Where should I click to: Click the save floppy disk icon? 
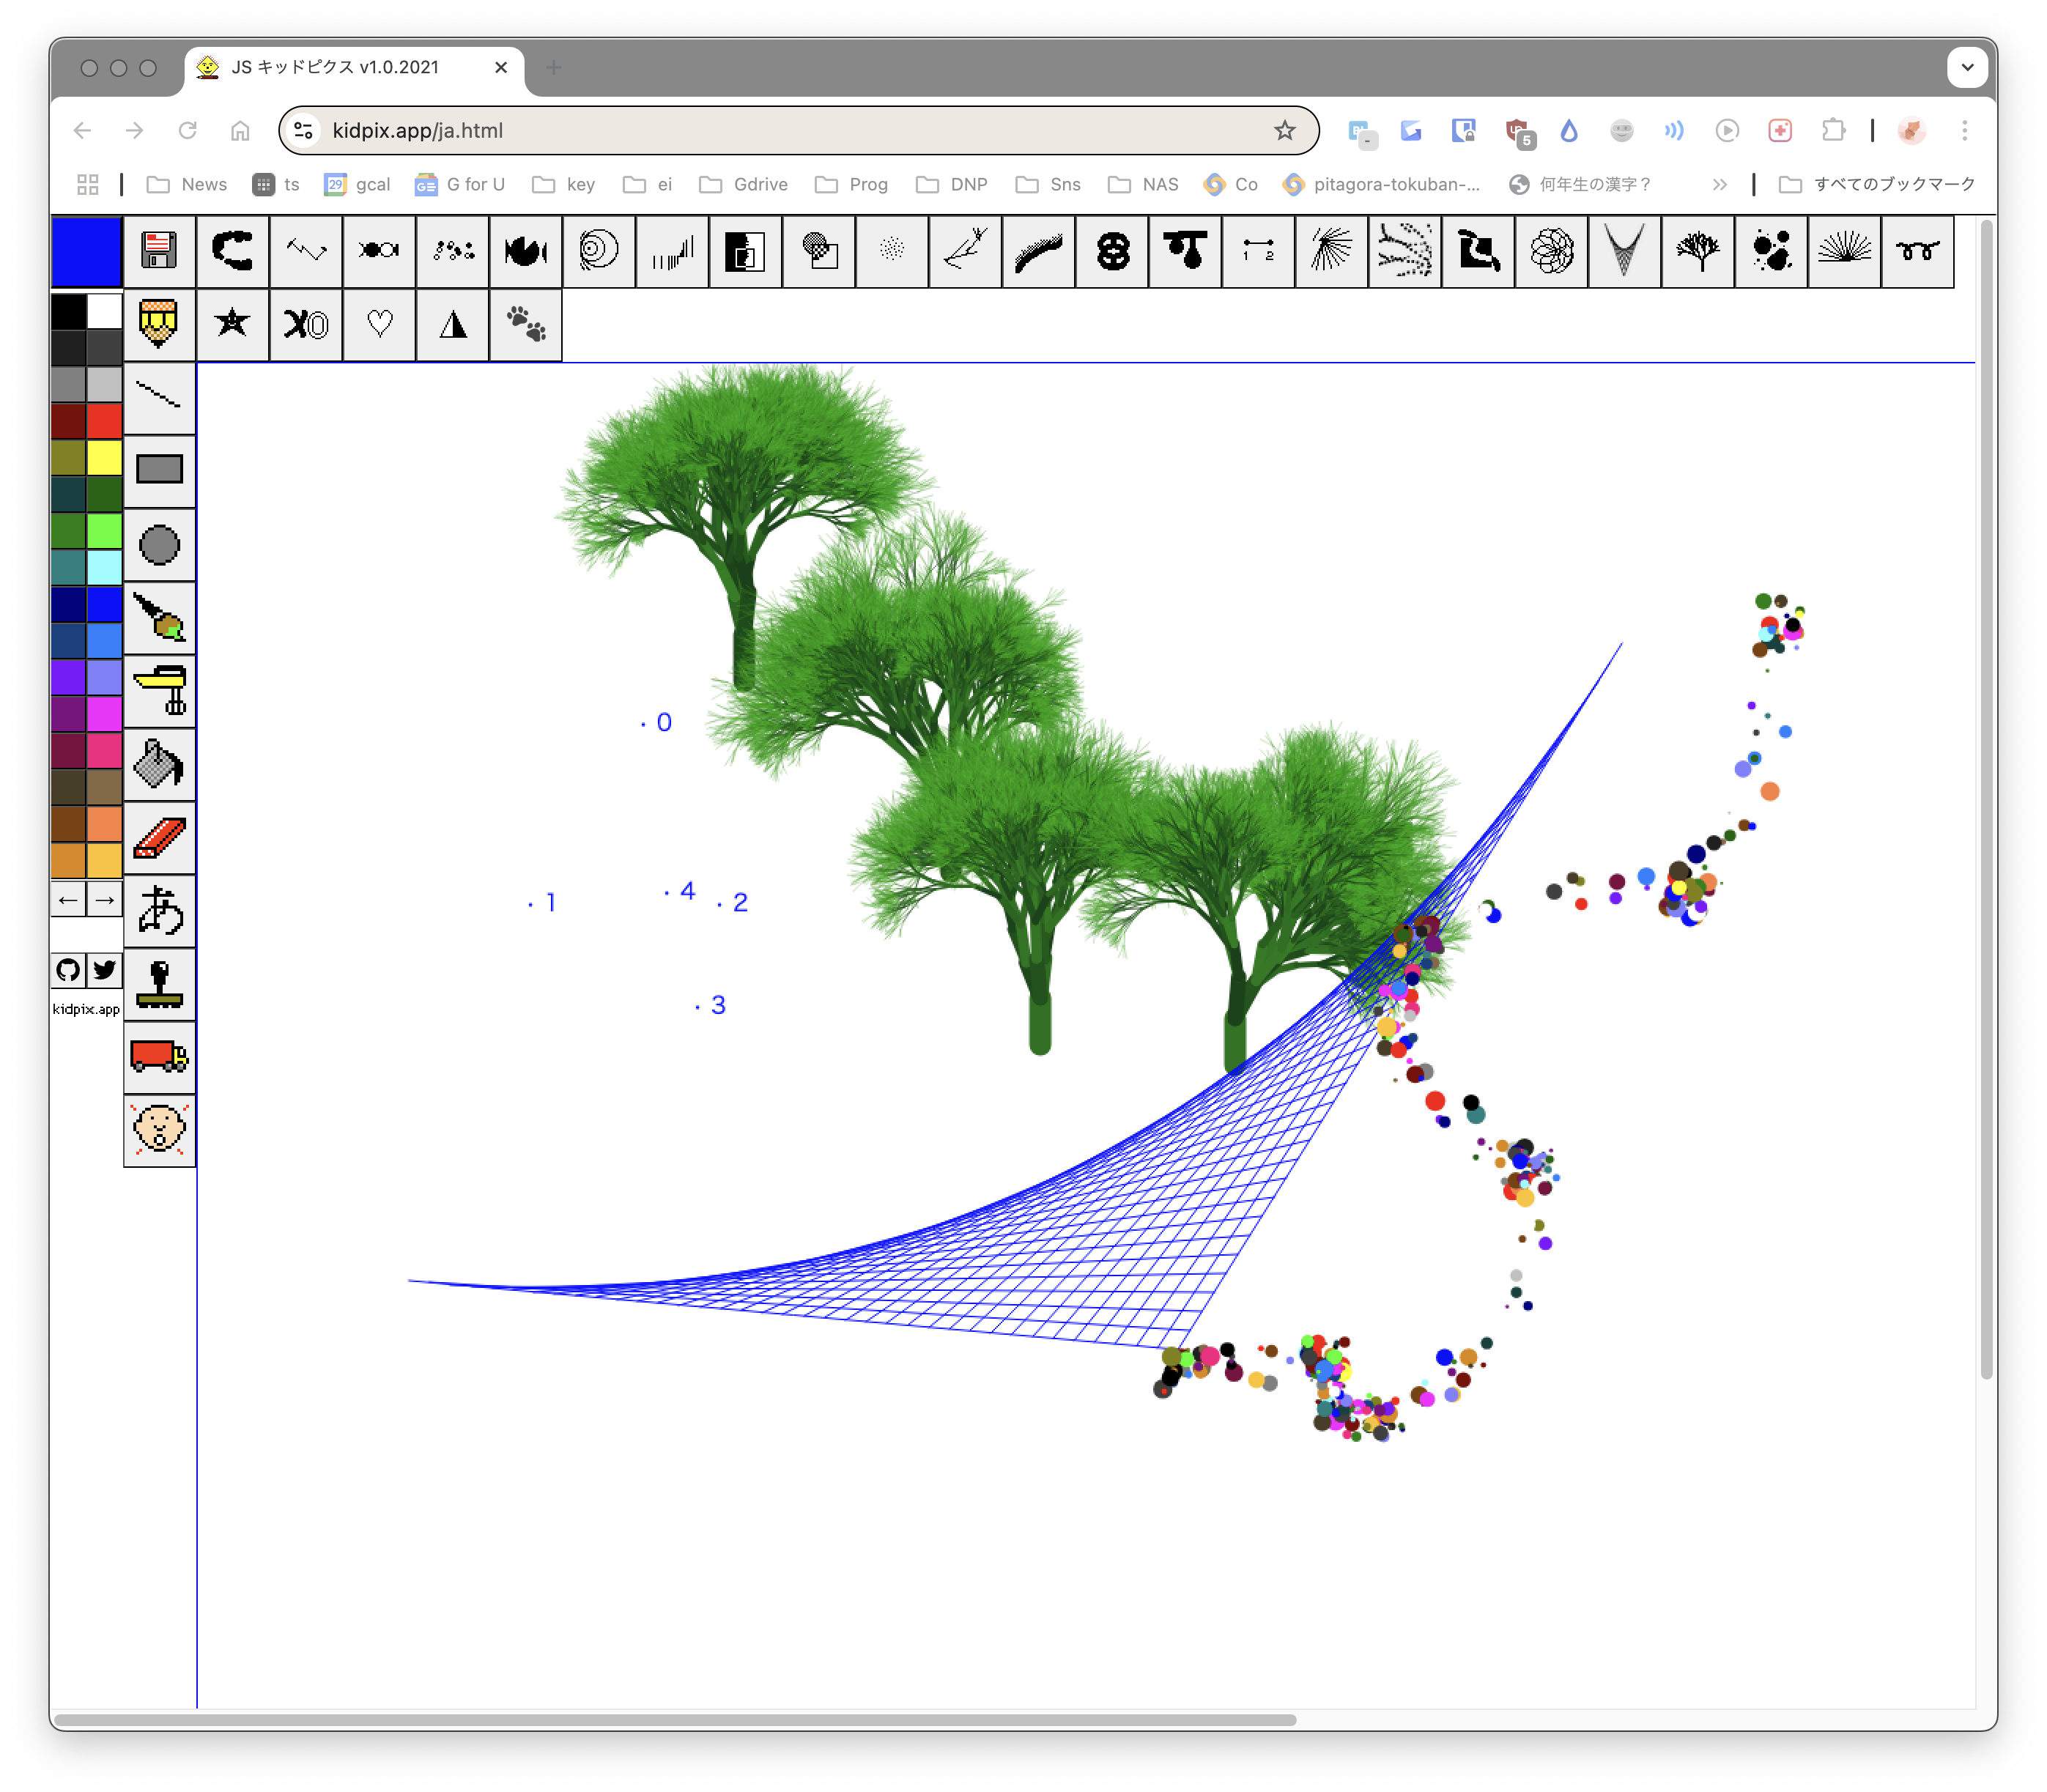tap(159, 251)
